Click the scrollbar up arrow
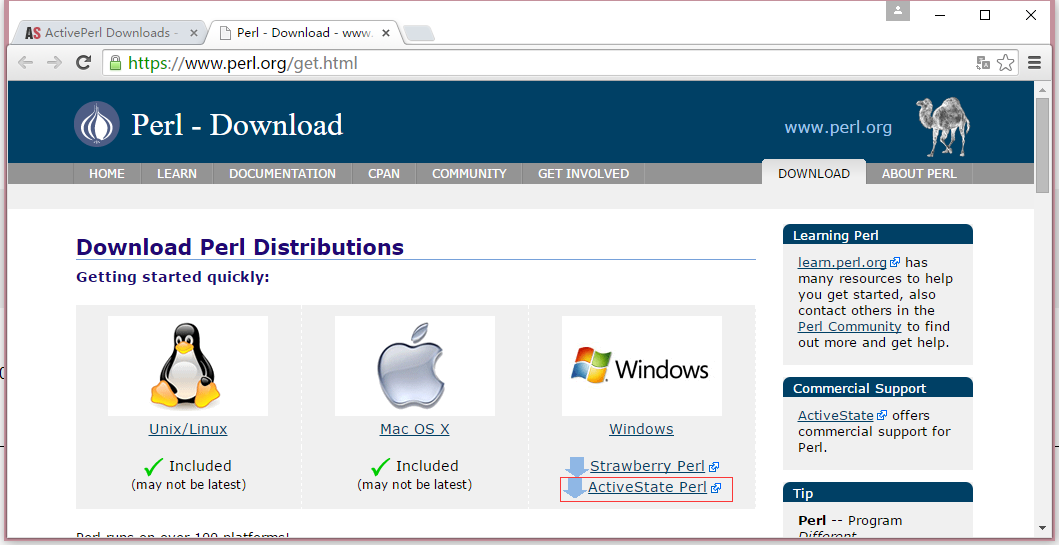Screen dimensions: 1059x545 pos(1043,88)
